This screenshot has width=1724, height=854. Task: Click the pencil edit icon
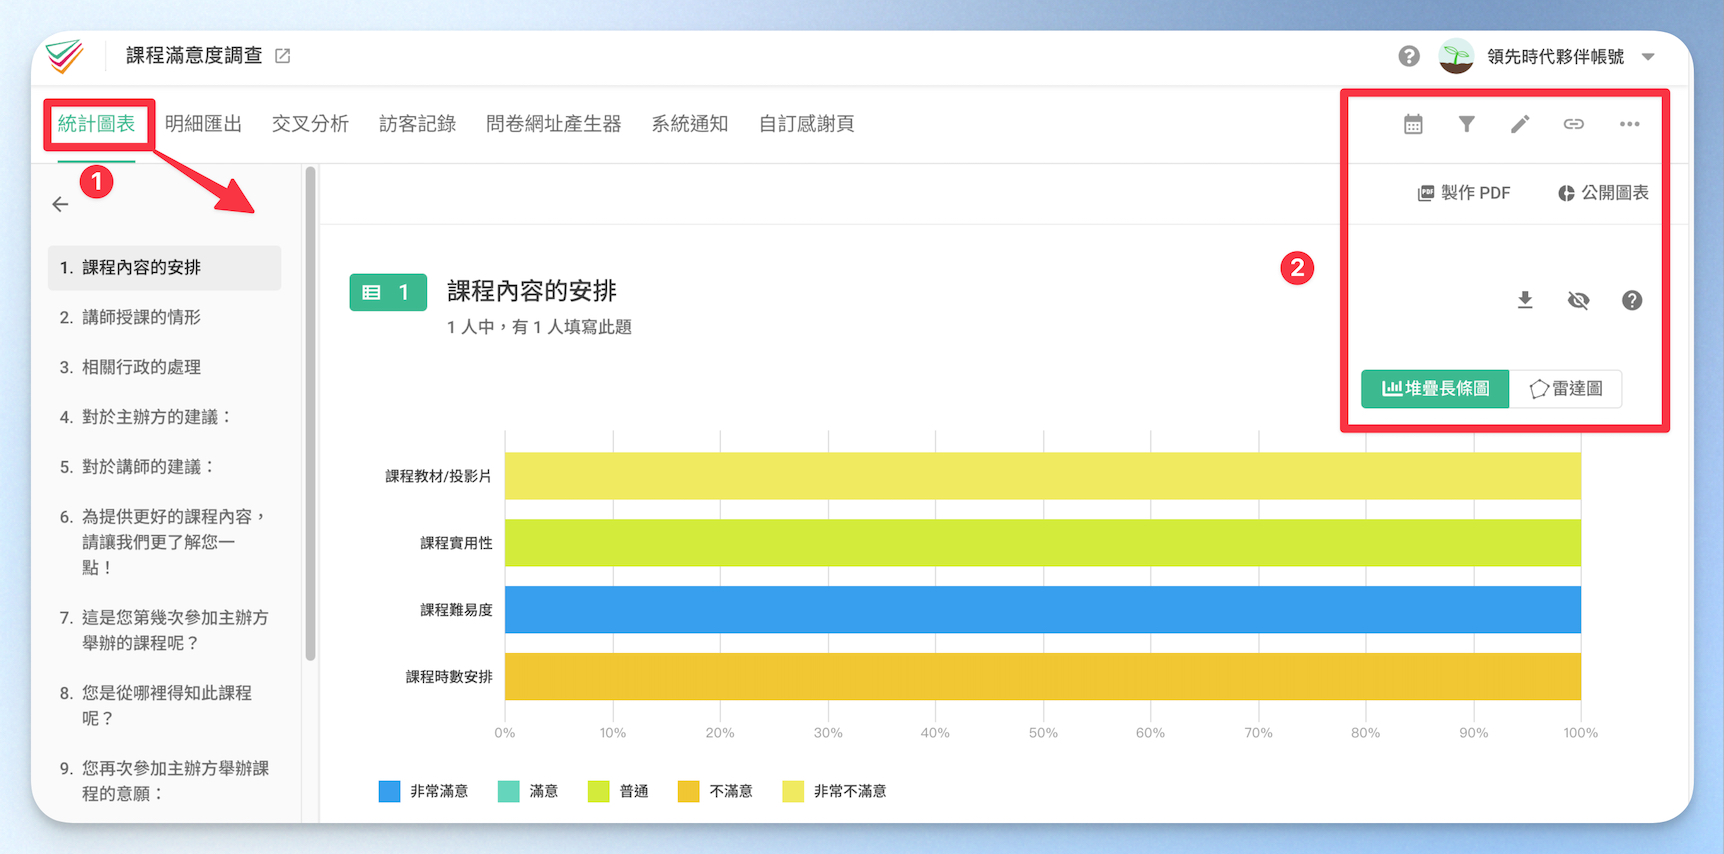1520,124
